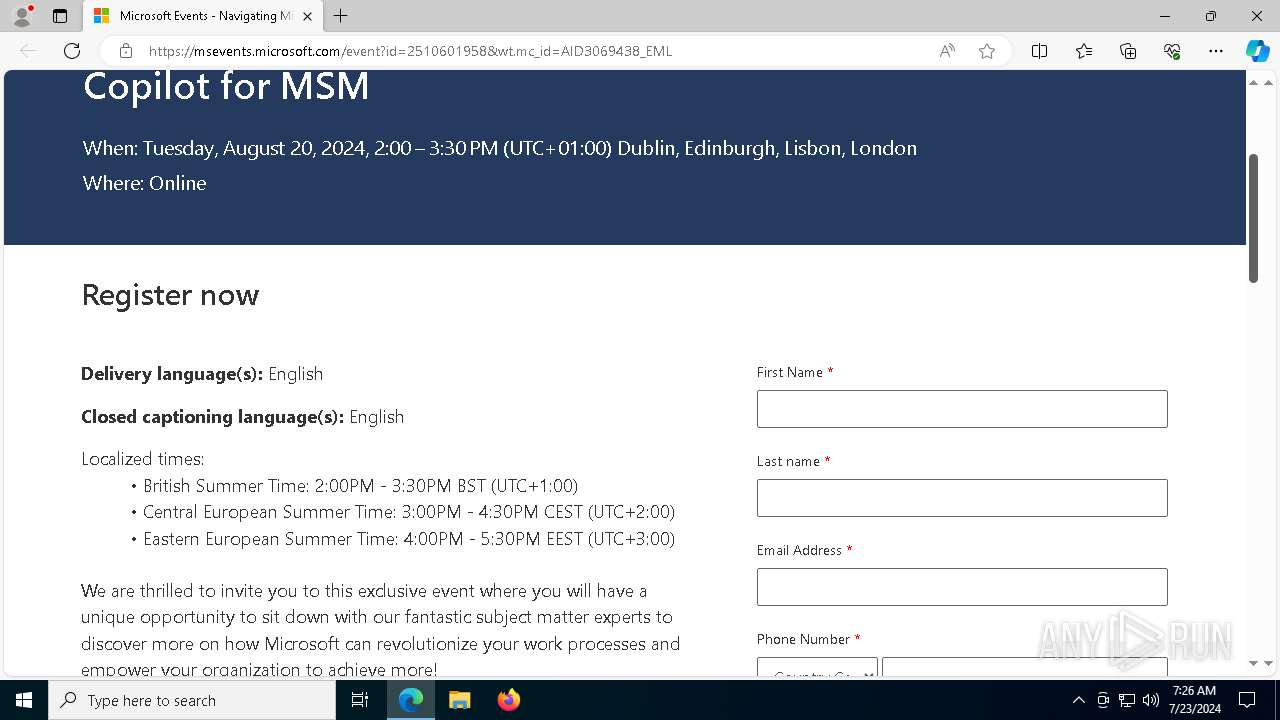Screen dimensions: 1280x720
Task: Click the Last name input field
Action: coord(962,498)
